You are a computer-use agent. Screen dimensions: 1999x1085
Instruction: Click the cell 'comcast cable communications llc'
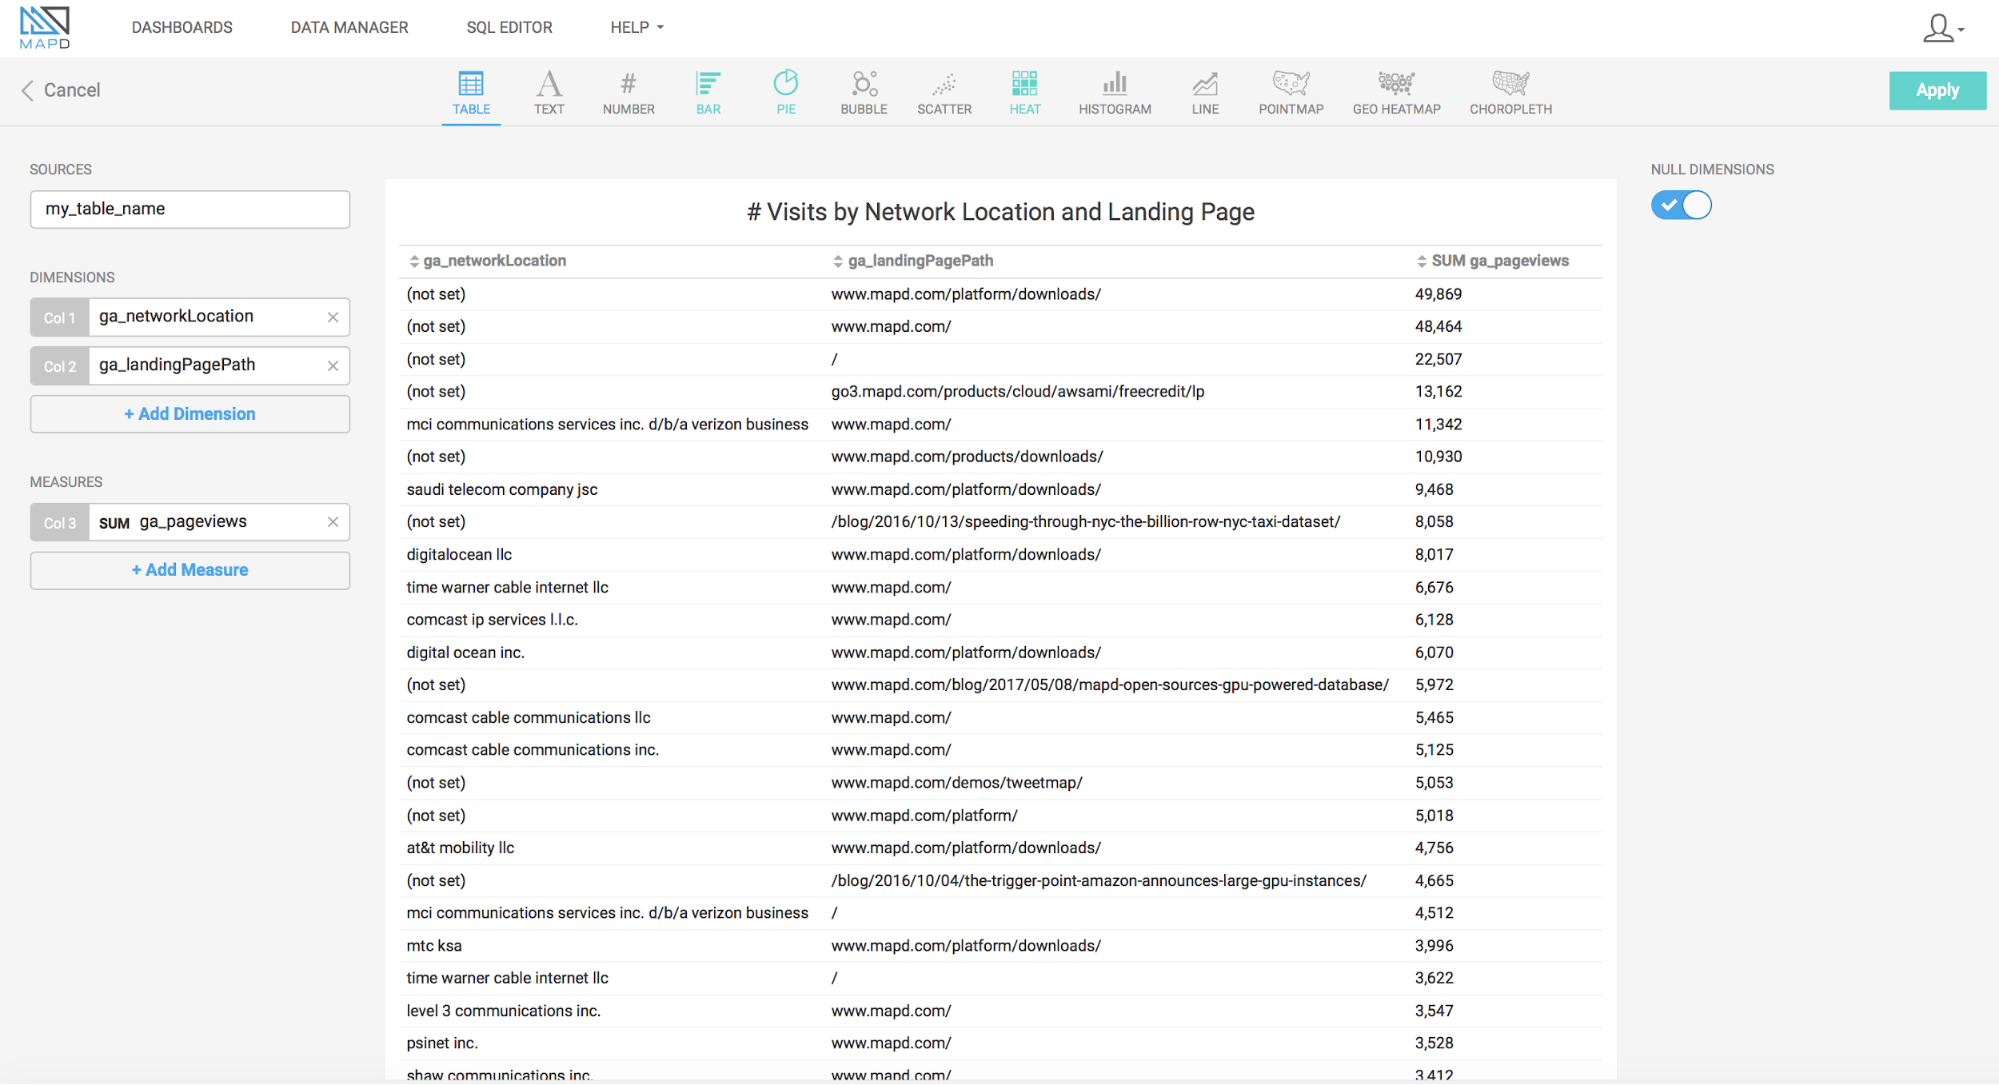pos(528,717)
